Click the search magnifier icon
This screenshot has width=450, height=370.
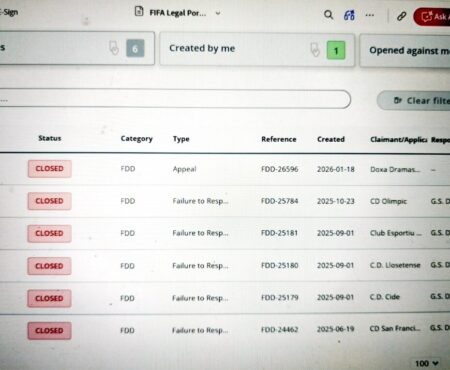(x=328, y=14)
